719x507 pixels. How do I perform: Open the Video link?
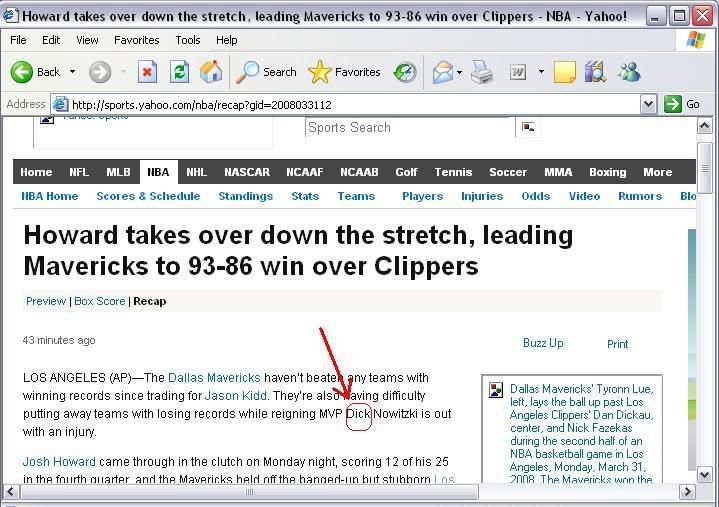point(584,196)
